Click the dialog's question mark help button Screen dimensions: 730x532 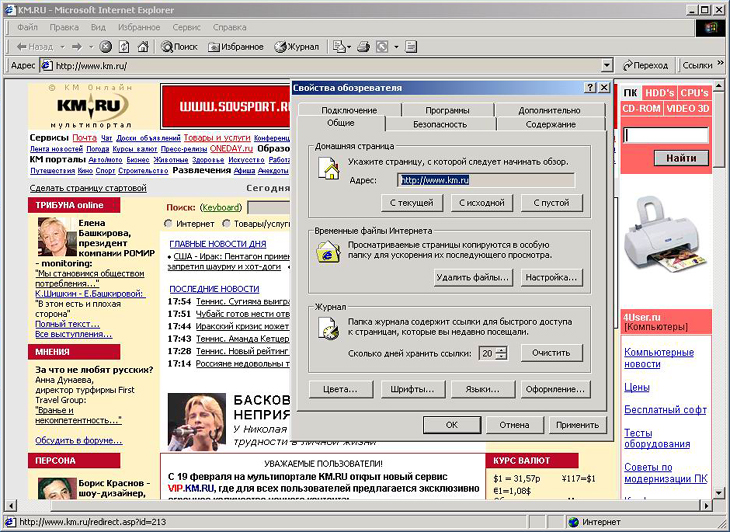click(590, 88)
